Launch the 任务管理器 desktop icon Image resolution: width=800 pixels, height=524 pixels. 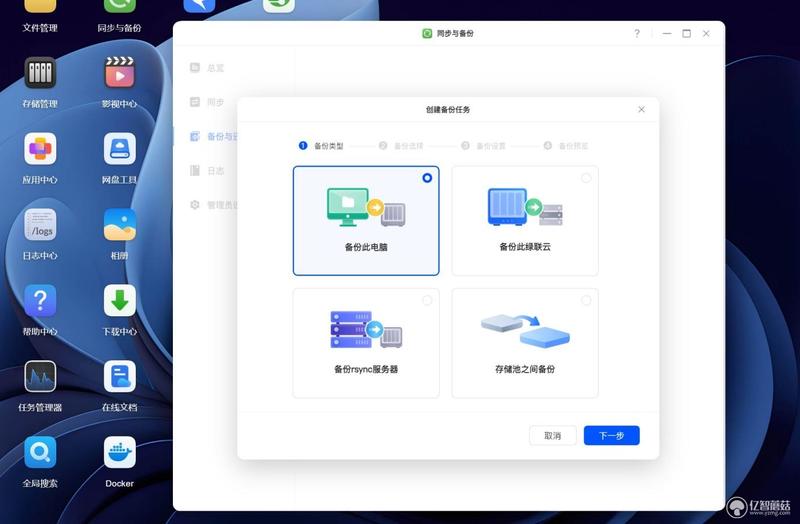40,377
